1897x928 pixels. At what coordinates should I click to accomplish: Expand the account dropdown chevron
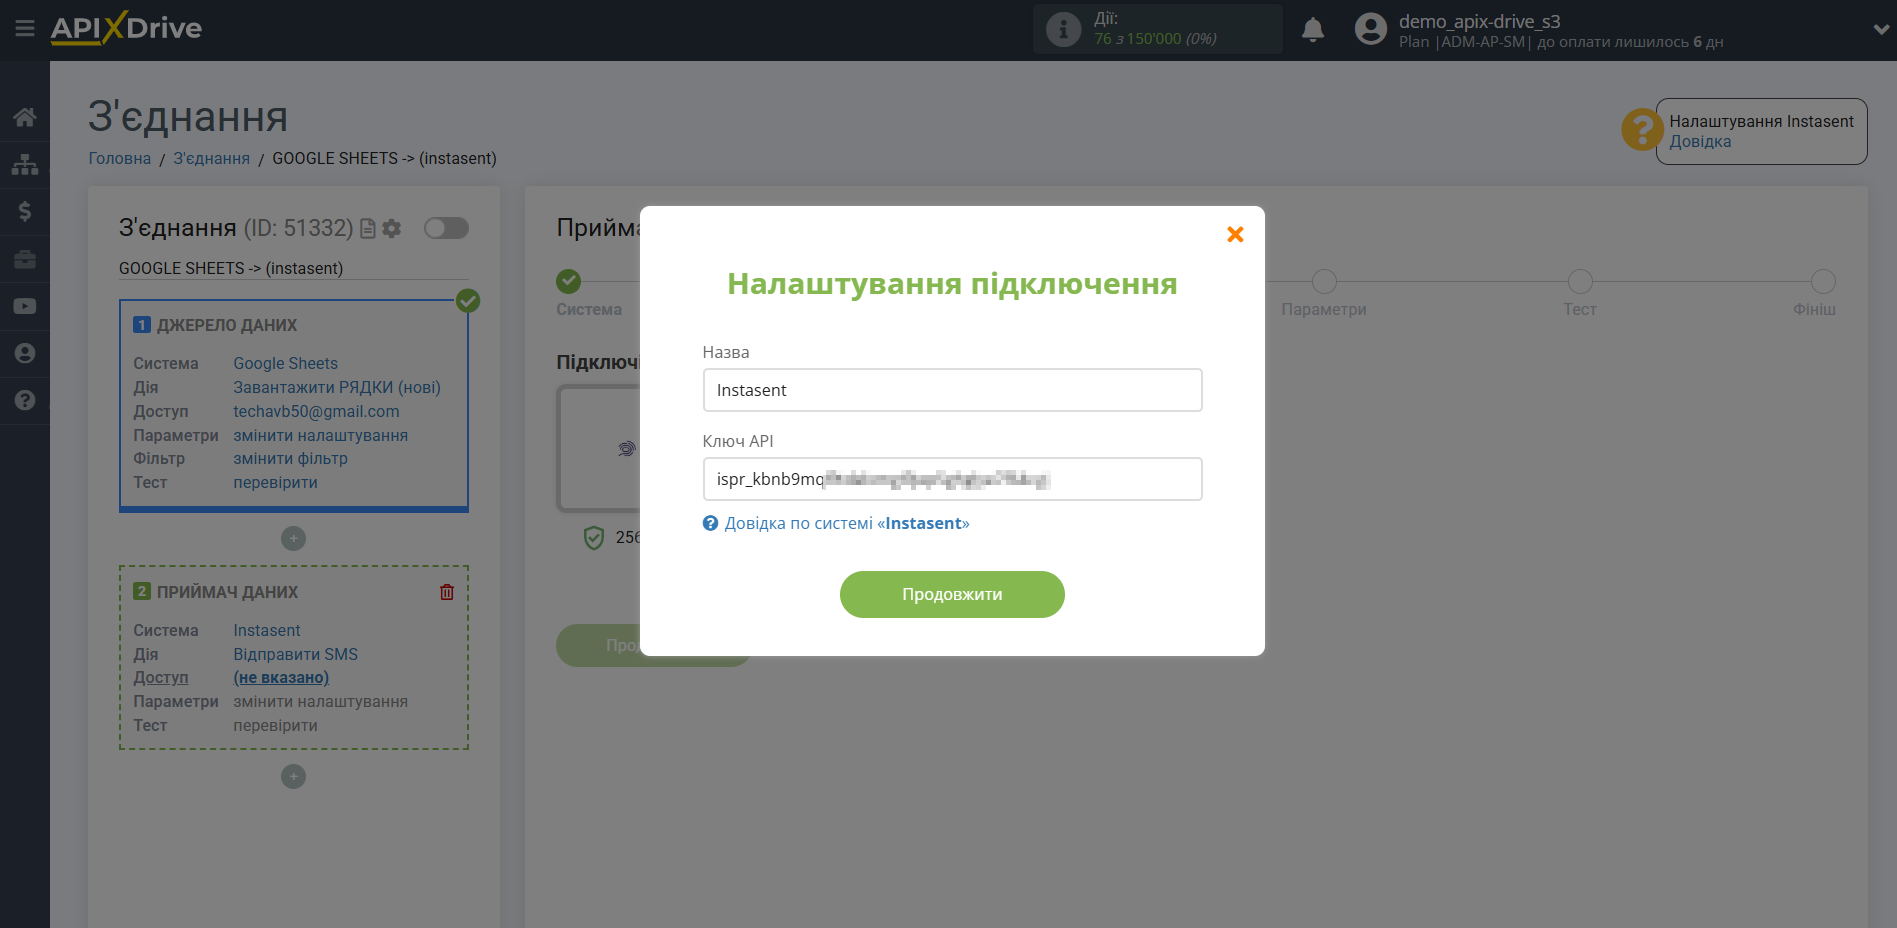coord(1880,30)
